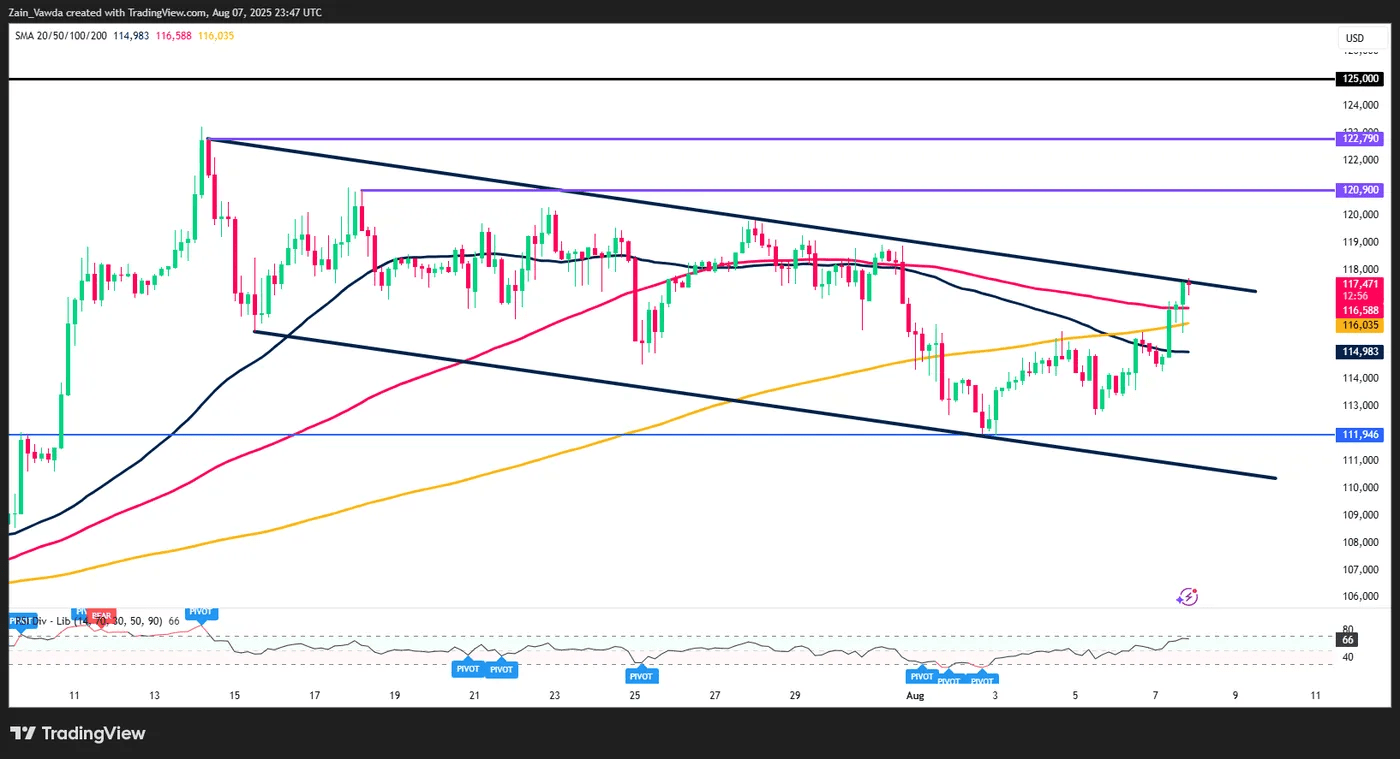Click the TradingView logo at bottom left
1400x759 pixels.
pos(78,733)
